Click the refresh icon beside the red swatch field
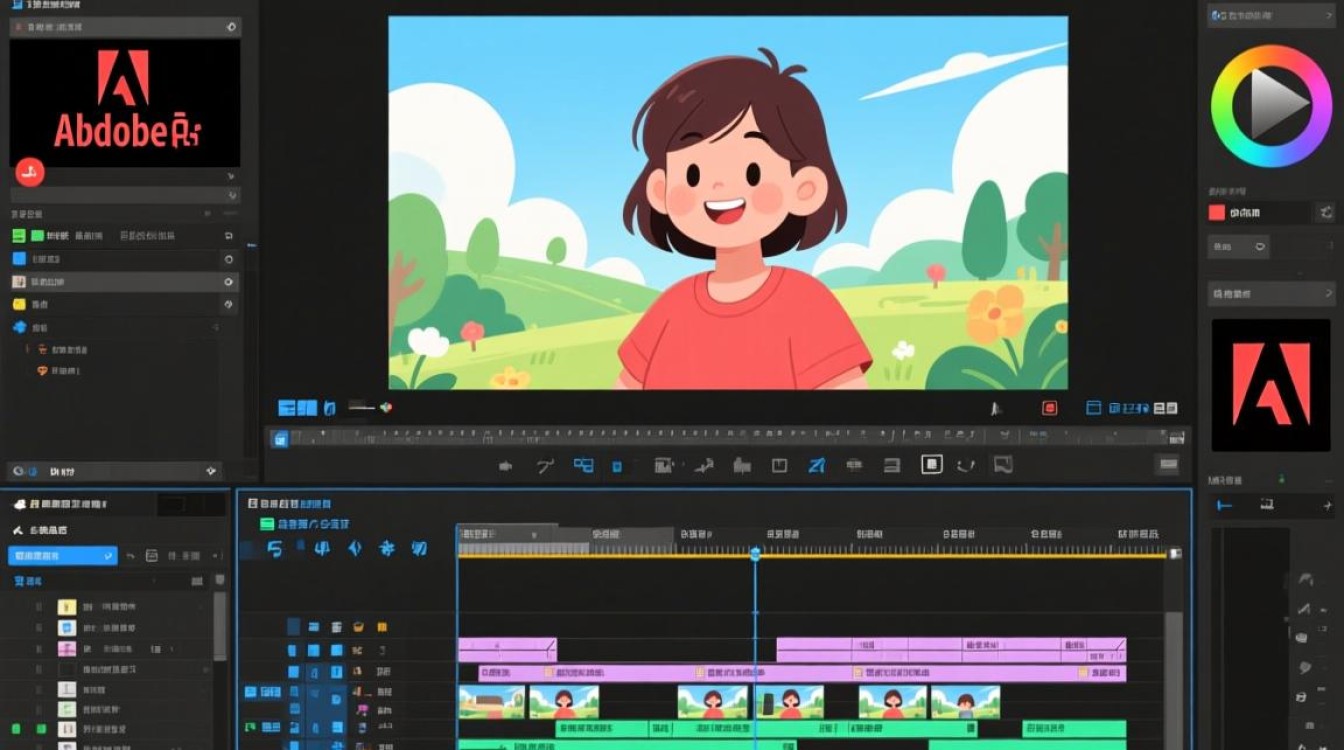The width and height of the screenshot is (1344, 750). 1326,212
